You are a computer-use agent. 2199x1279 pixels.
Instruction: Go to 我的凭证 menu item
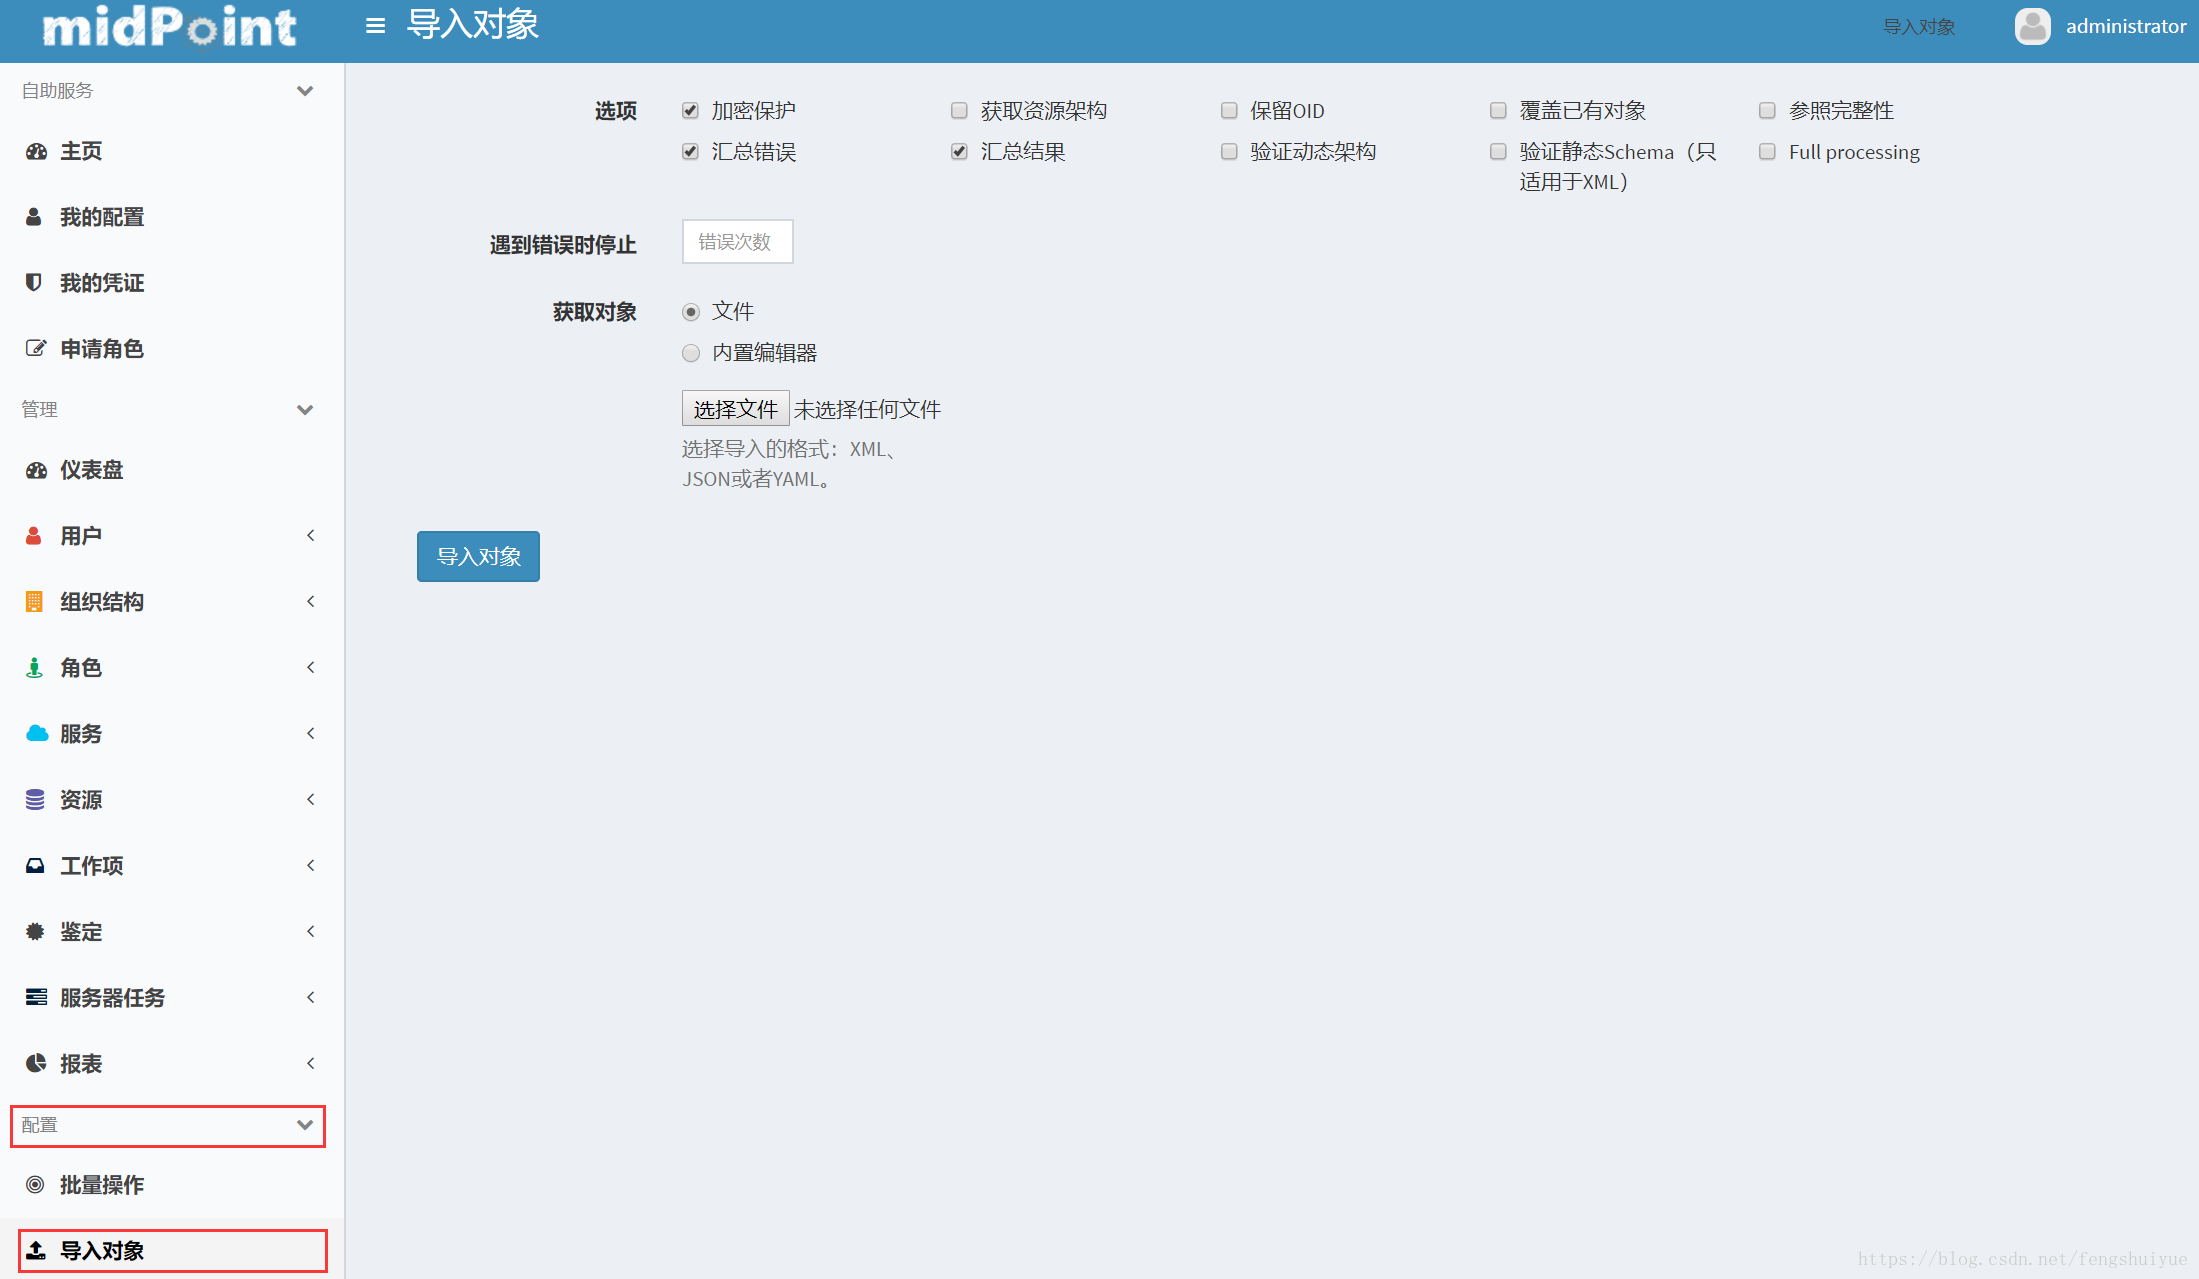(101, 283)
